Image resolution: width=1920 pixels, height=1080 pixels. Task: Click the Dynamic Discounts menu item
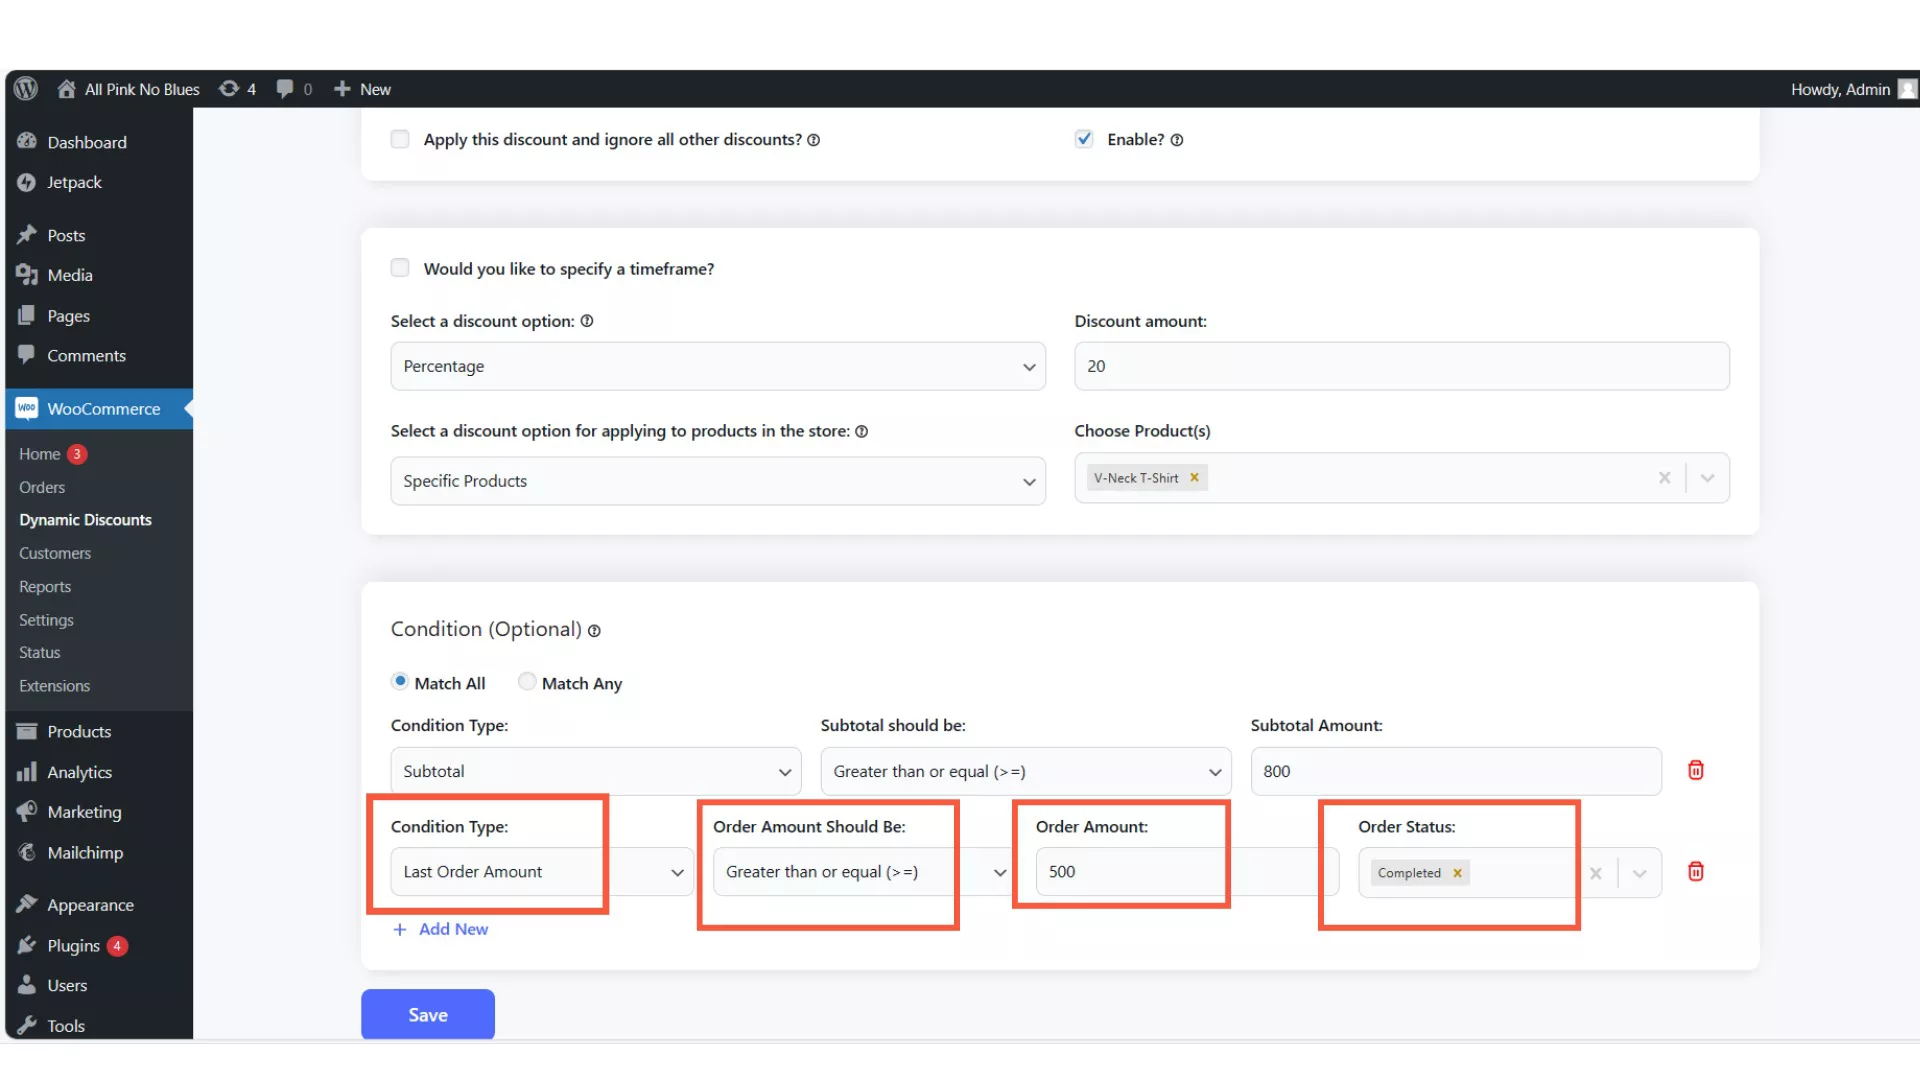tap(86, 520)
